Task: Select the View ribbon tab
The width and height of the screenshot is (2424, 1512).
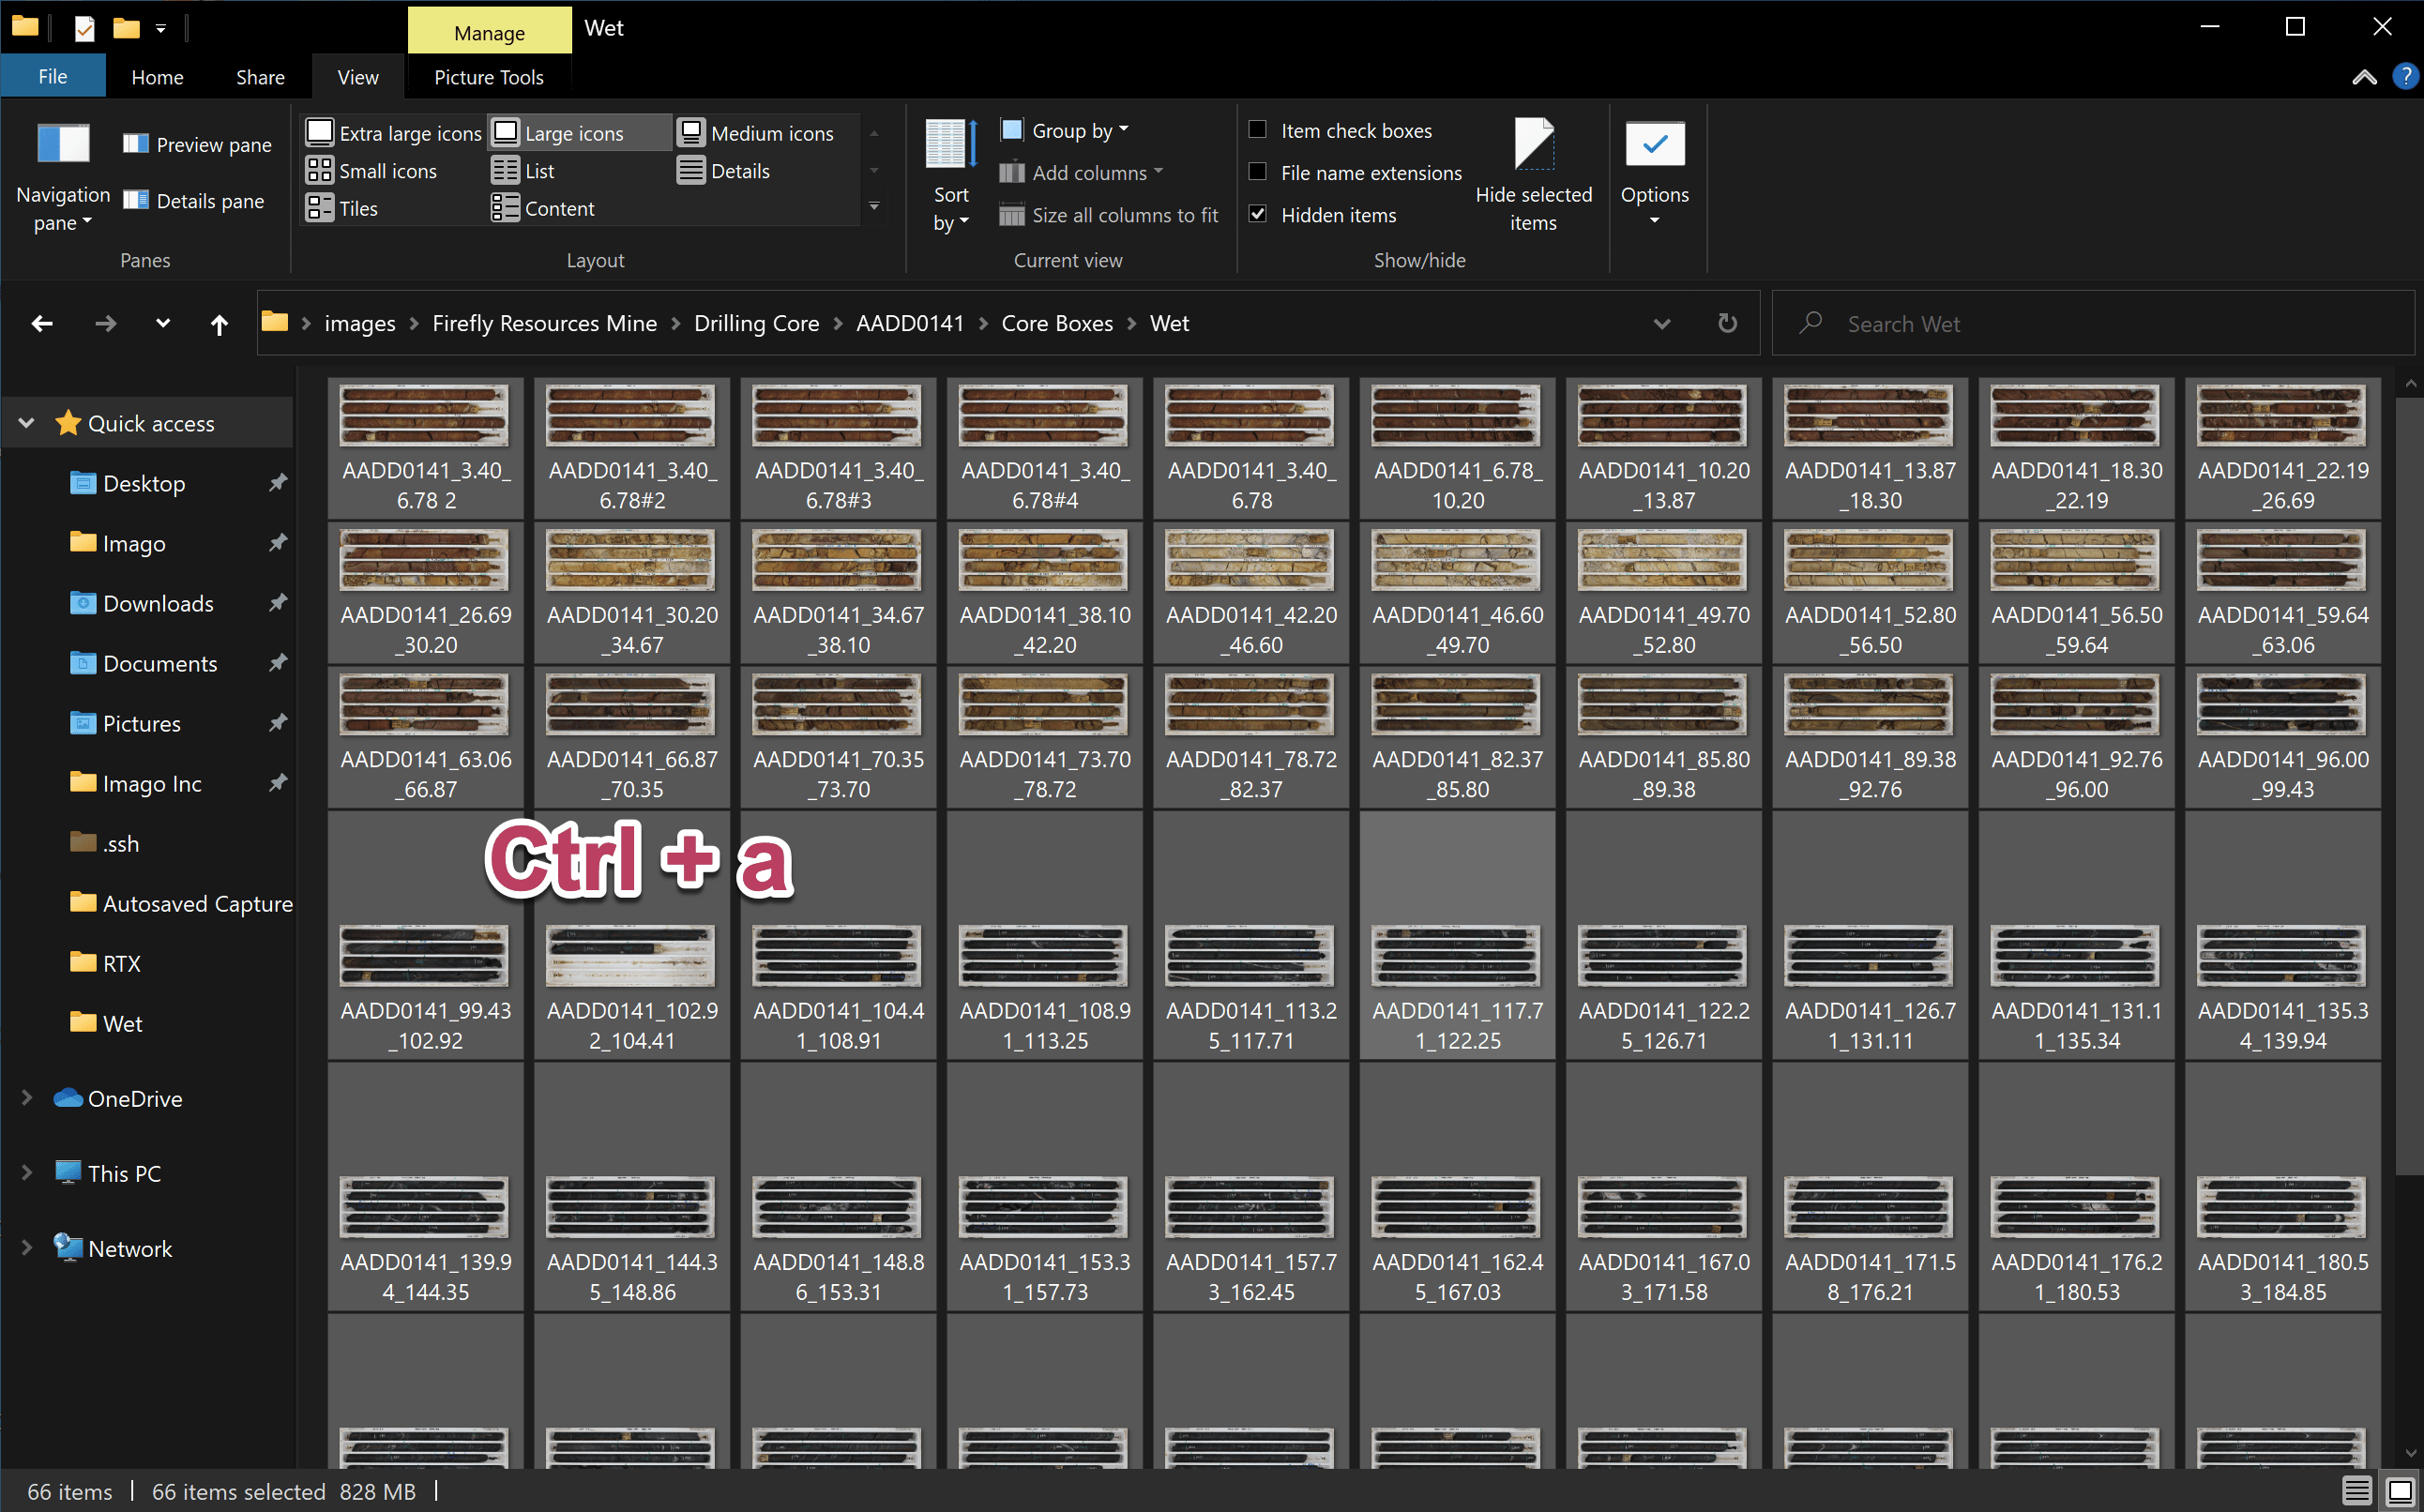Action: tap(357, 77)
